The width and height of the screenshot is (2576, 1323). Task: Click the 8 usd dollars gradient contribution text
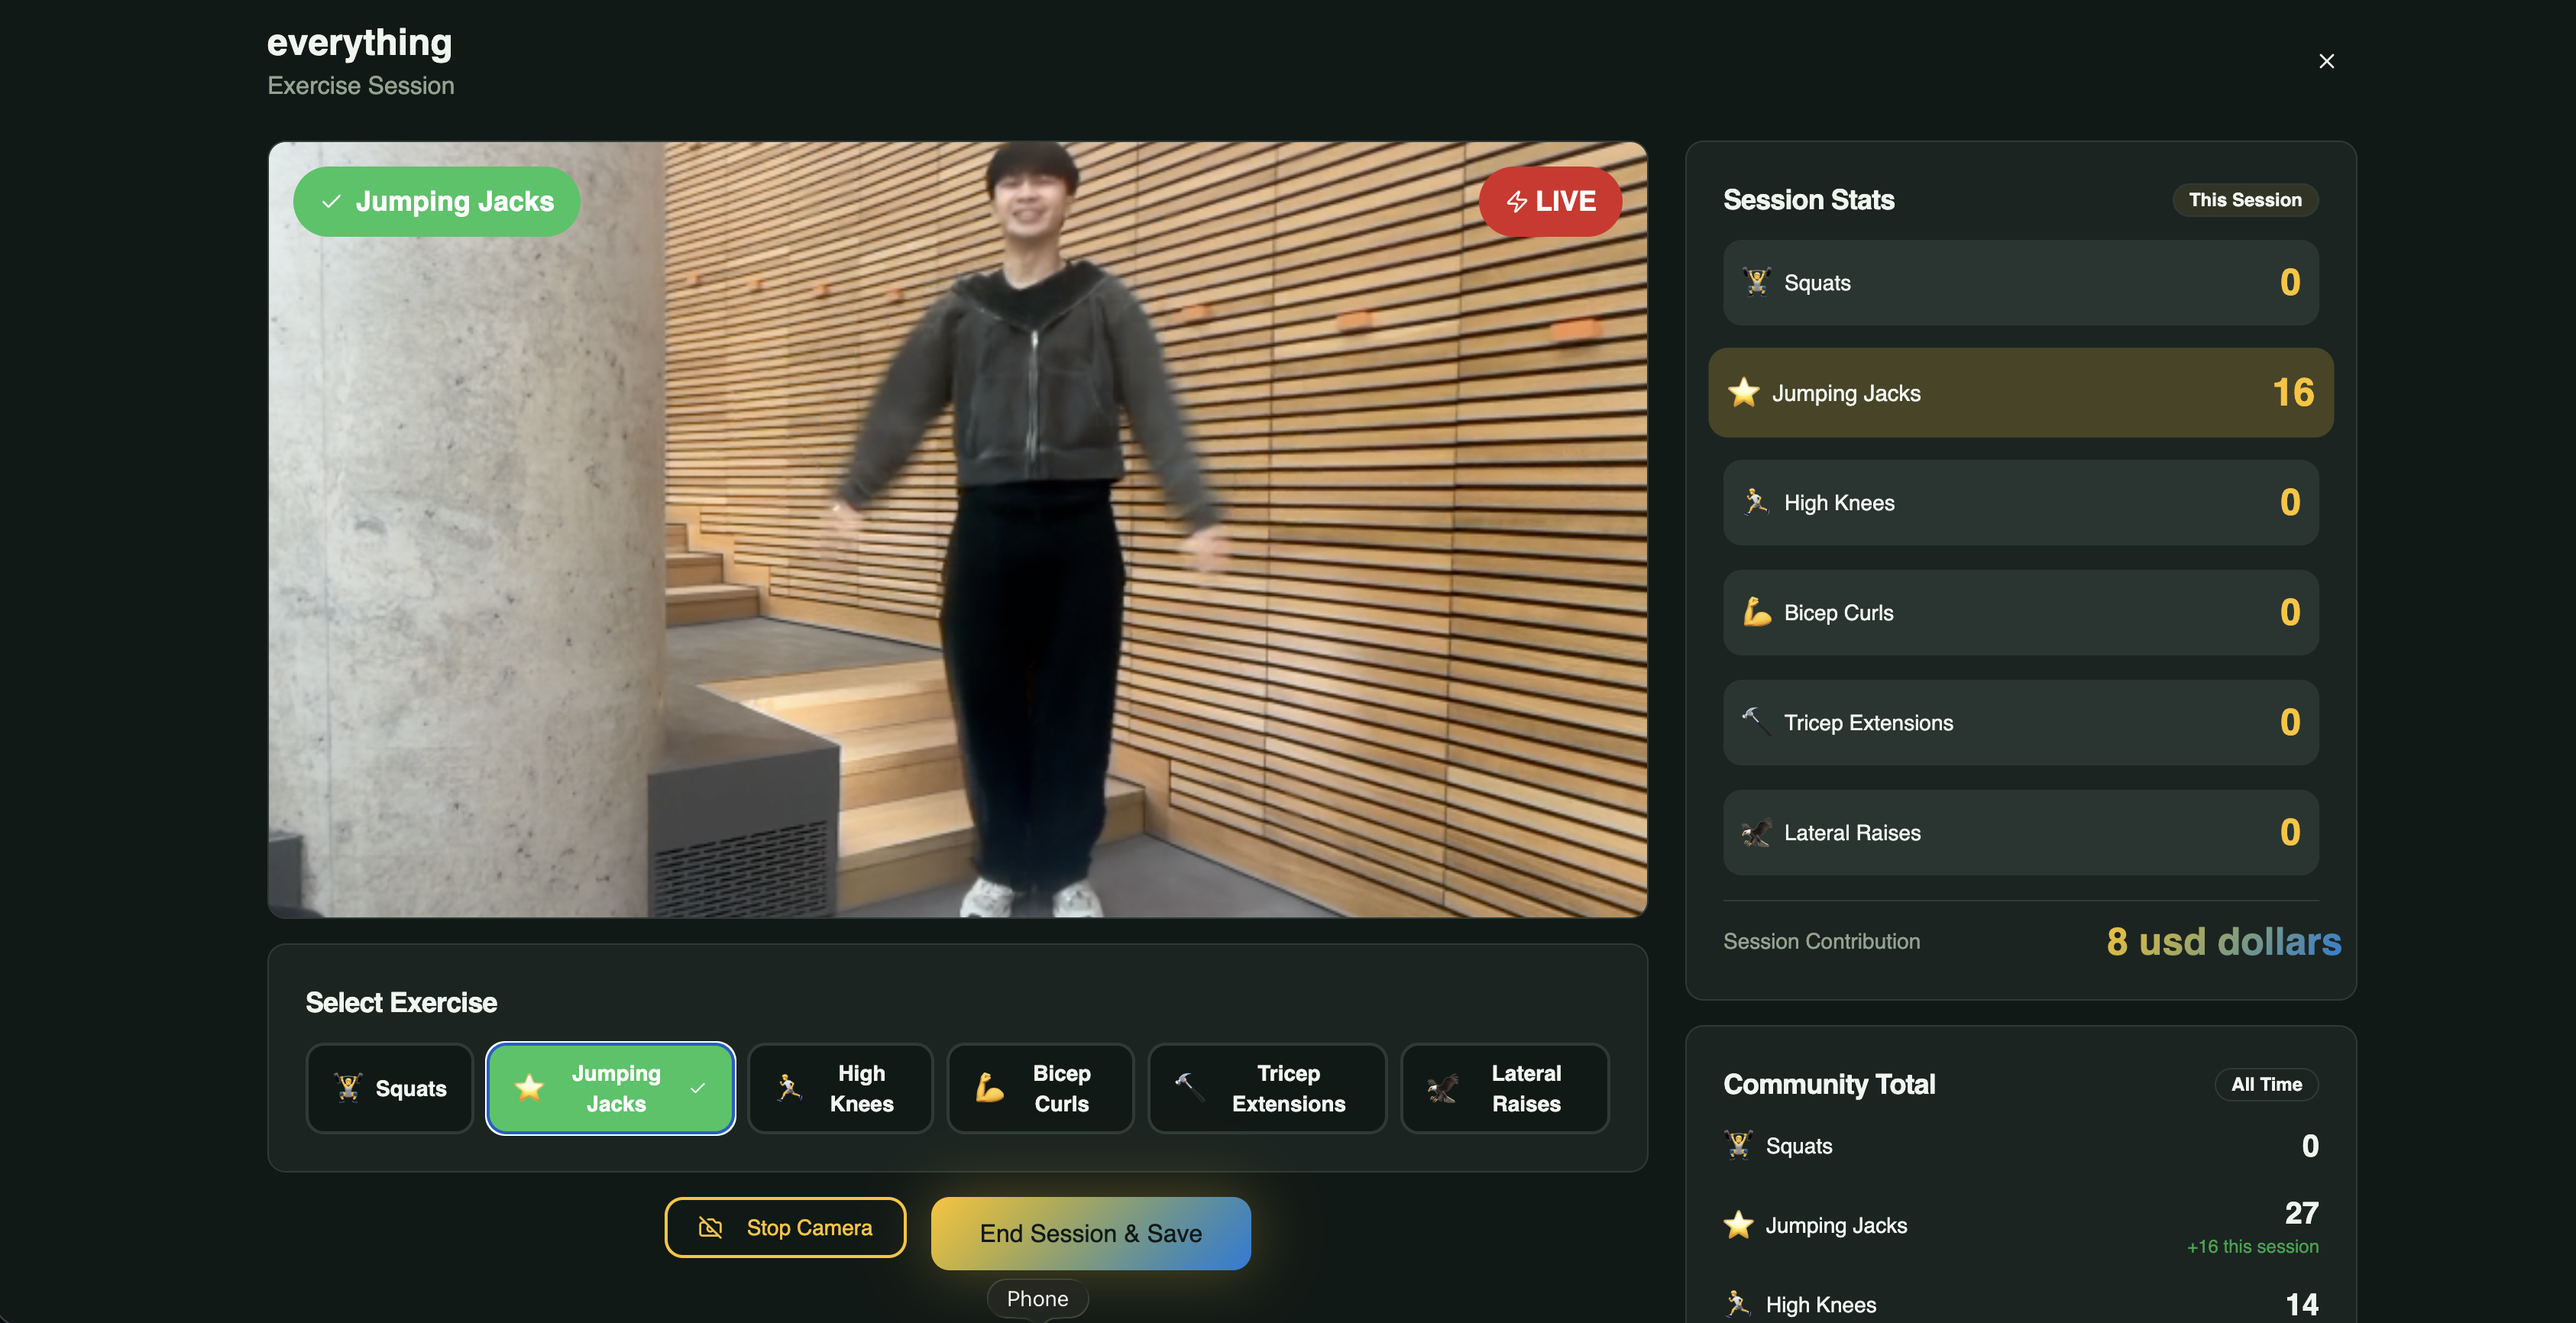click(2223, 941)
